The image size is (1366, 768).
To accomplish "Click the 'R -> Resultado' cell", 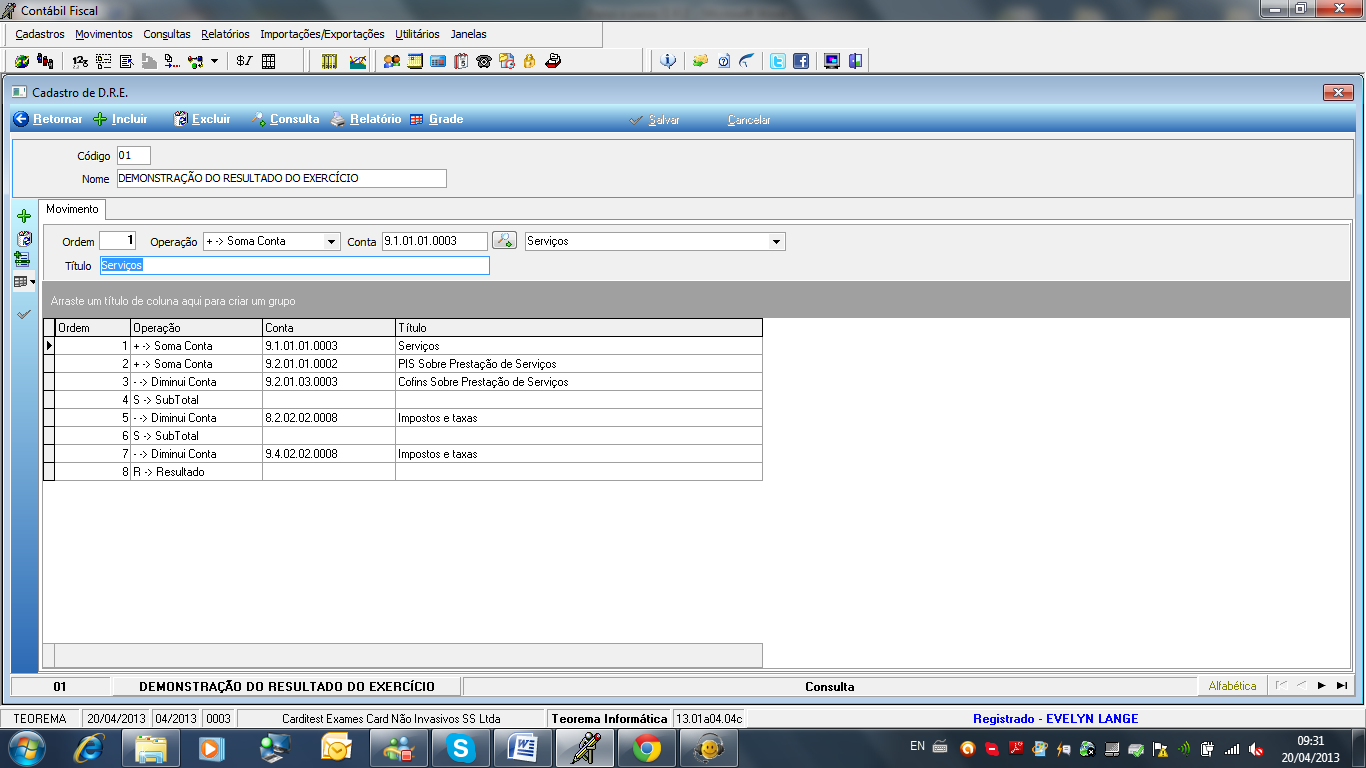I will coord(196,472).
